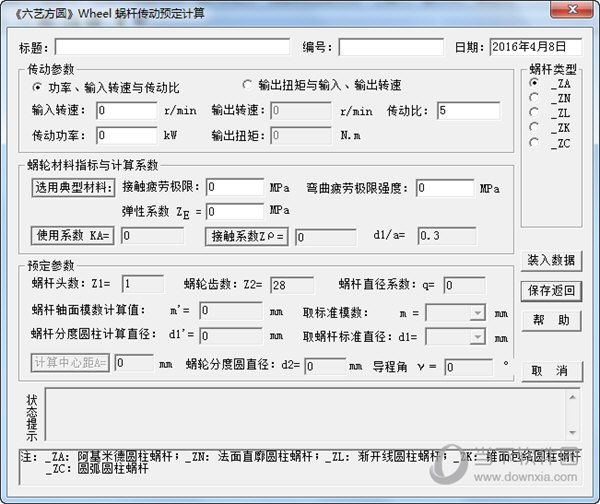
Task: Select the 功率、输入转速与传动比 radio option
Action: 38,88
